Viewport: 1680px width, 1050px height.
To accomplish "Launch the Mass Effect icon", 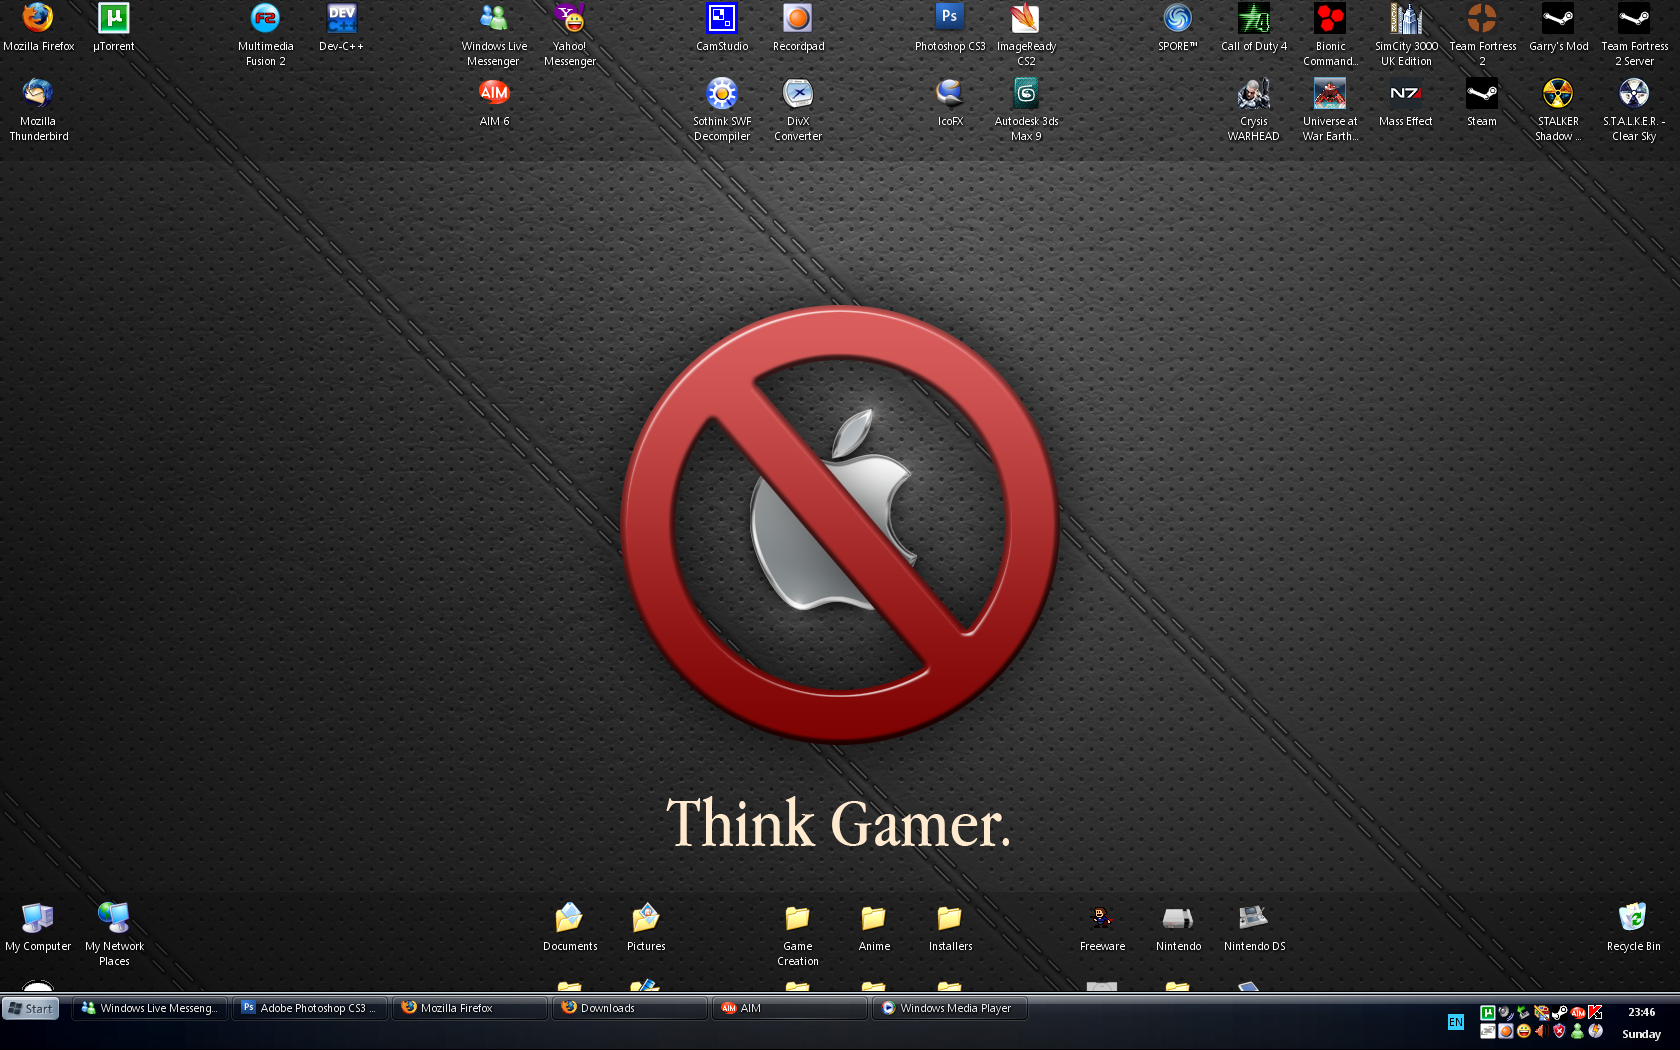I will click(1406, 102).
